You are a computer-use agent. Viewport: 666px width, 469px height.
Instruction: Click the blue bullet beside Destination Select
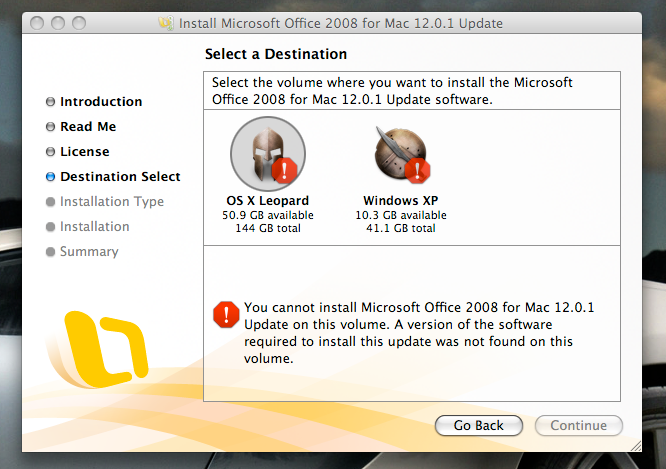pos(51,177)
